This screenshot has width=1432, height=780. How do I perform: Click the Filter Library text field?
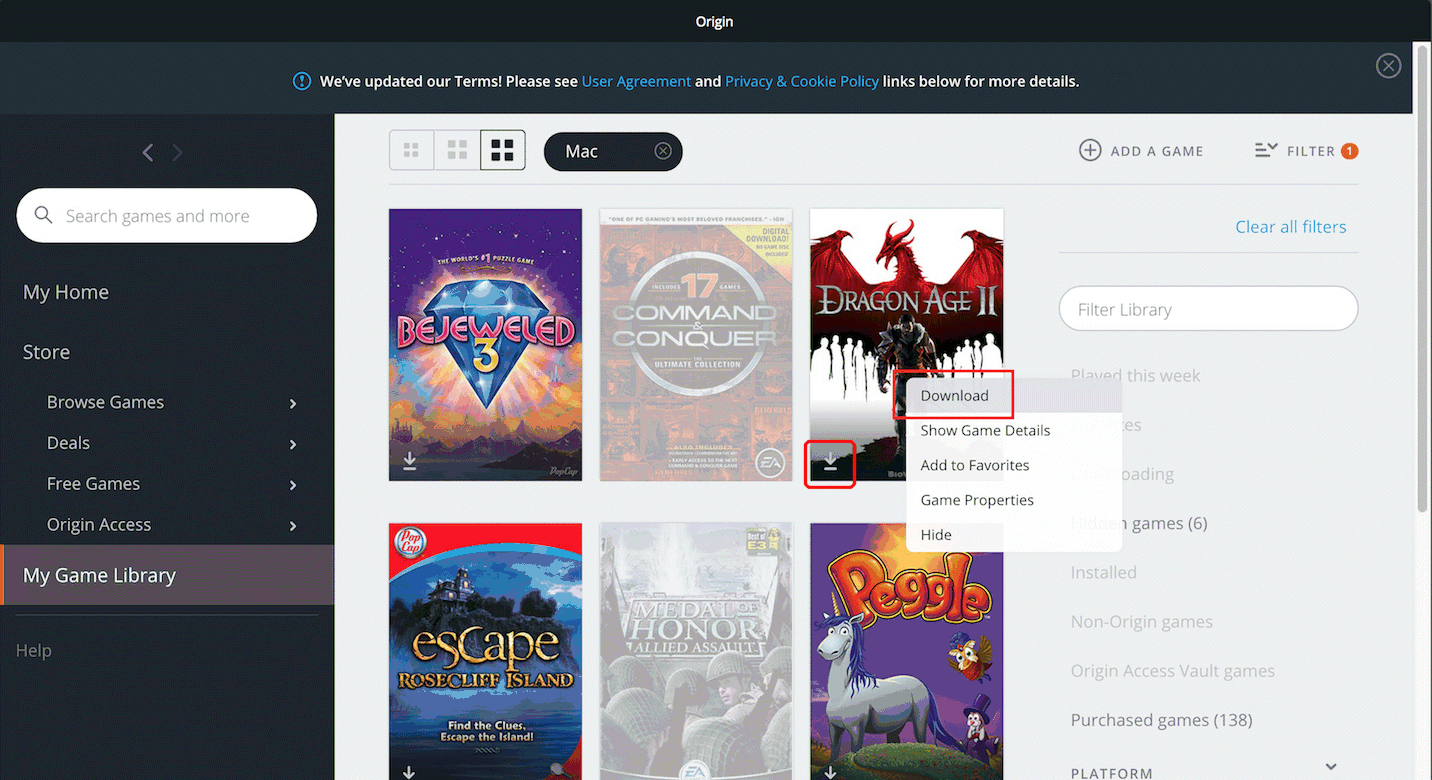(x=1208, y=310)
